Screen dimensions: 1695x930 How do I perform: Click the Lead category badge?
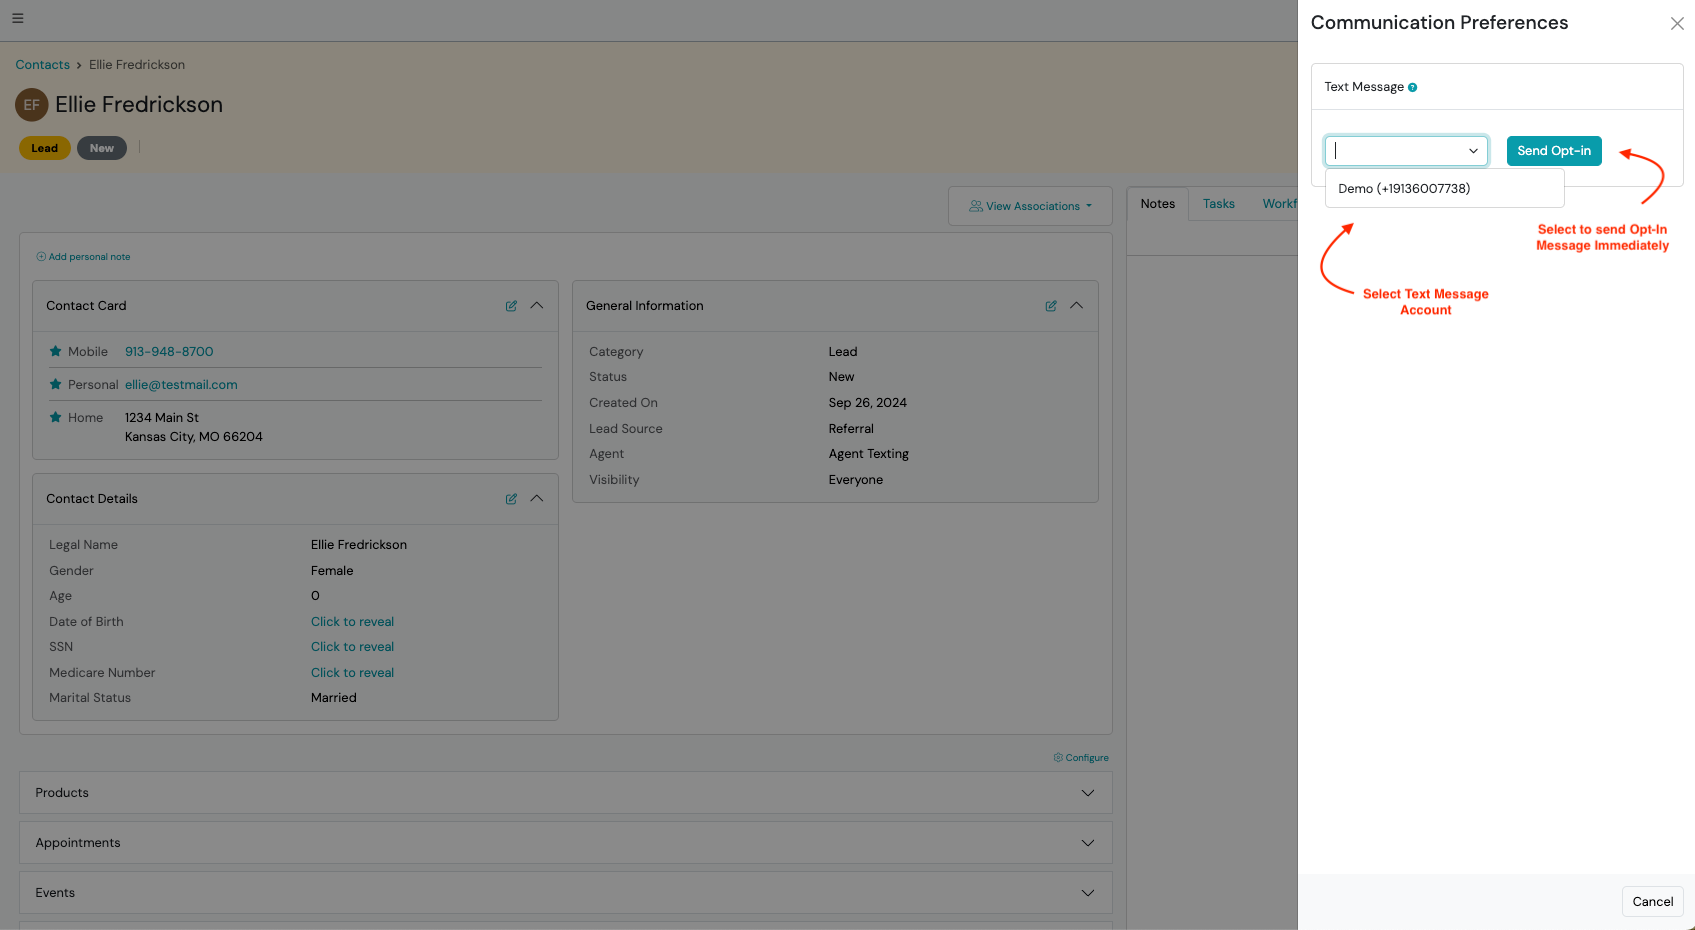(x=45, y=148)
